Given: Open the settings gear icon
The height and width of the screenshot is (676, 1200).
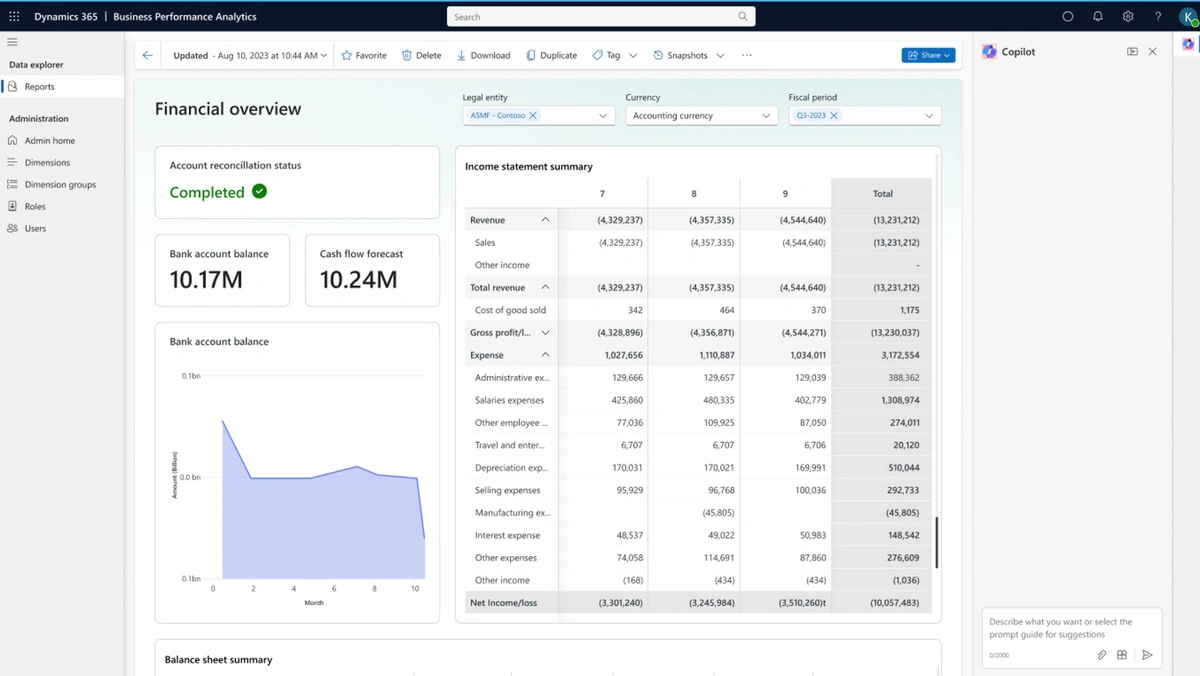Looking at the screenshot, I should click(x=1128, y=16).
